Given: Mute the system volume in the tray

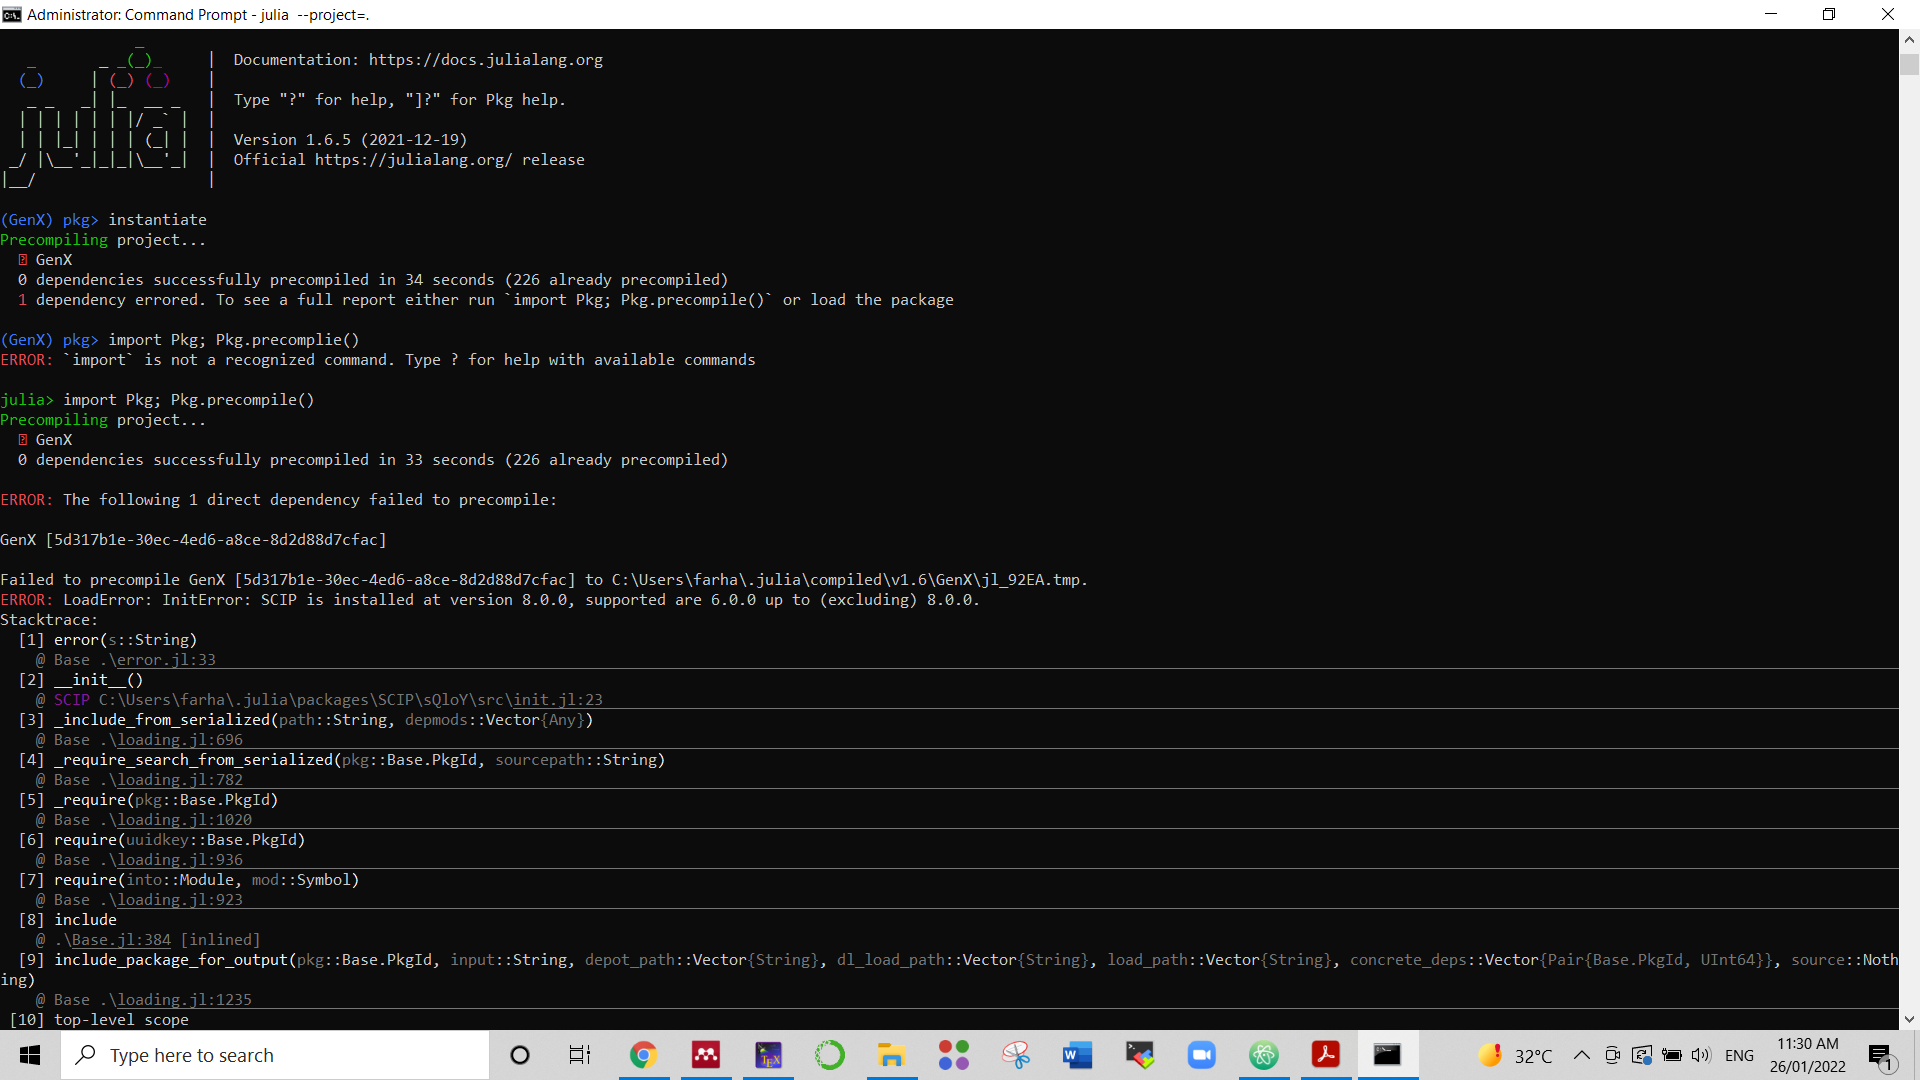Looking at the screenshot, I should pyautogui.click(x=1701, y=1055).
